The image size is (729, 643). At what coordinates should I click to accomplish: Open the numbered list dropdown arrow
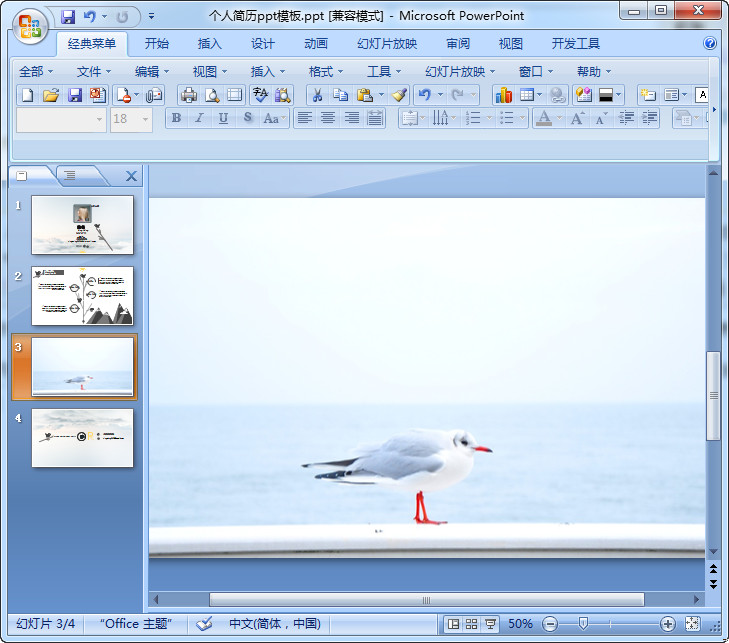(x=489, y=118)
